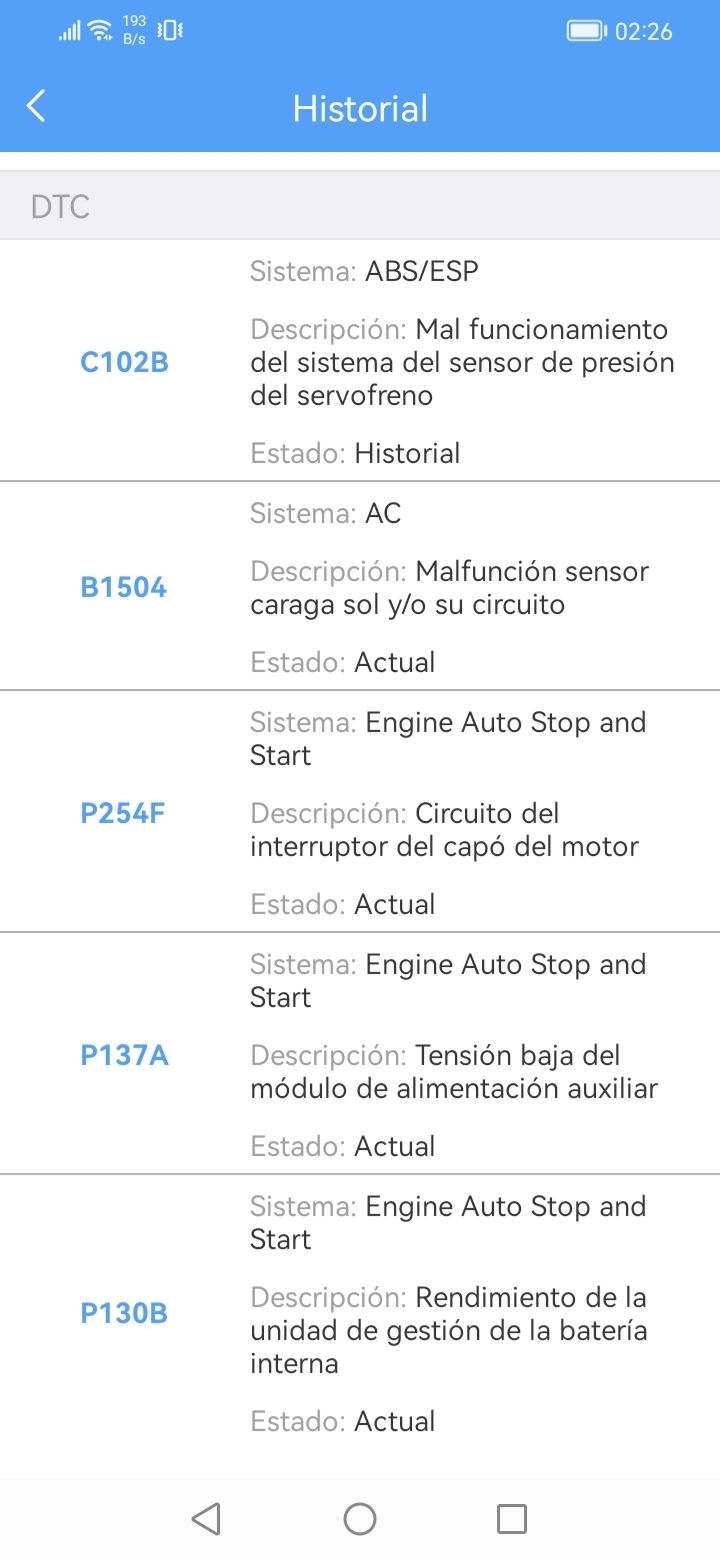The width and height of the screenshot is (720, 1560).
Task: Select the P254F trouble code
Action: click(x=123, y=813)
